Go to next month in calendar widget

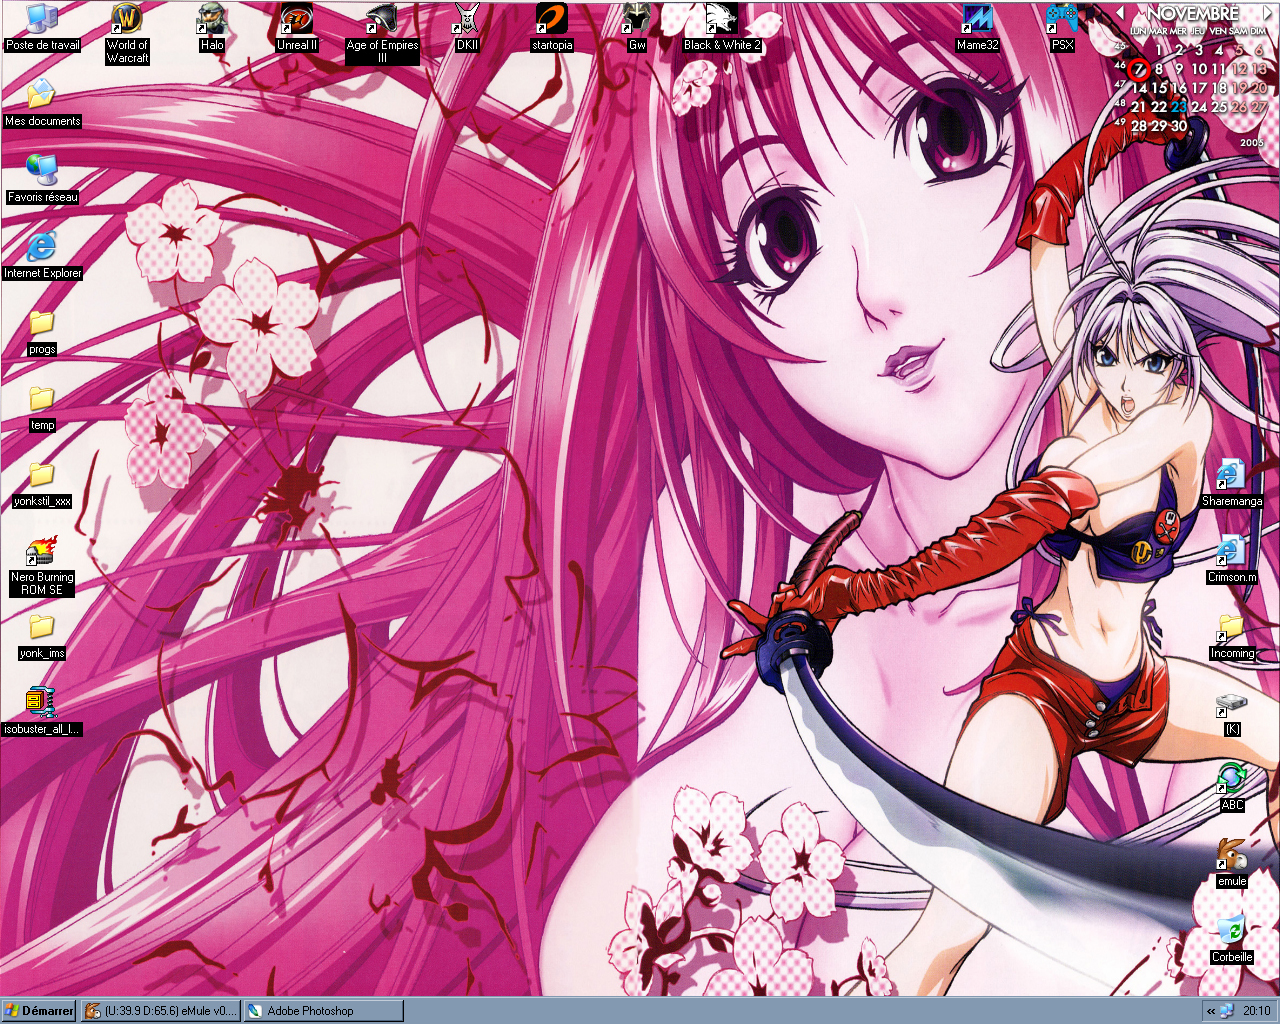pos(1268,13)
